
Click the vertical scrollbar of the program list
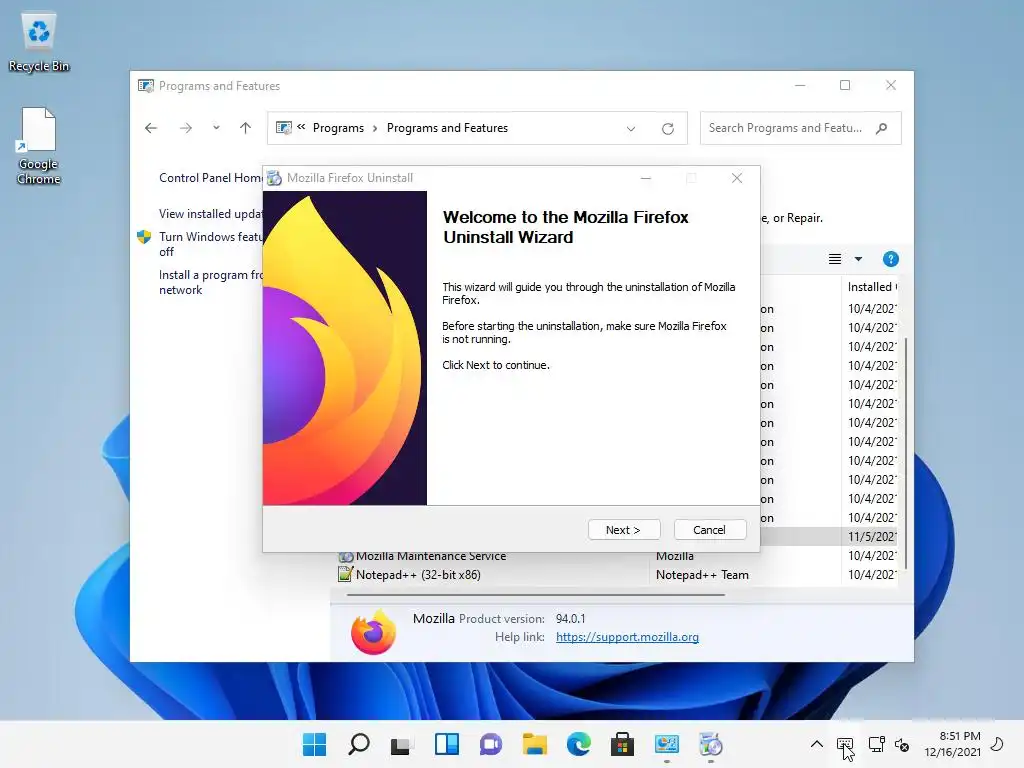904,451
